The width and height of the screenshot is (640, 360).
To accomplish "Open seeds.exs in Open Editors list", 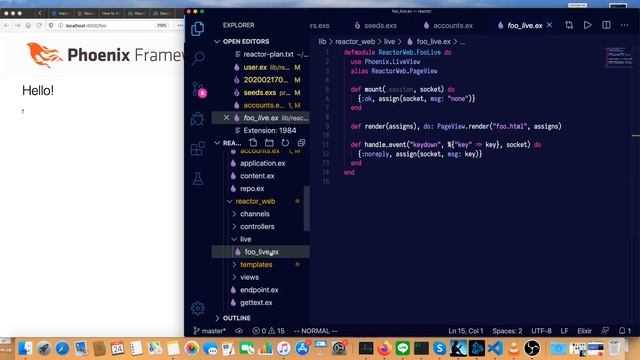I will [x=260, y=92].
